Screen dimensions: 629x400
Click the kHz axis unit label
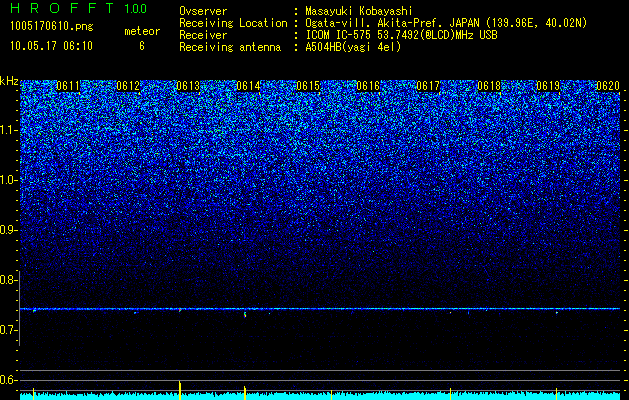9,81
